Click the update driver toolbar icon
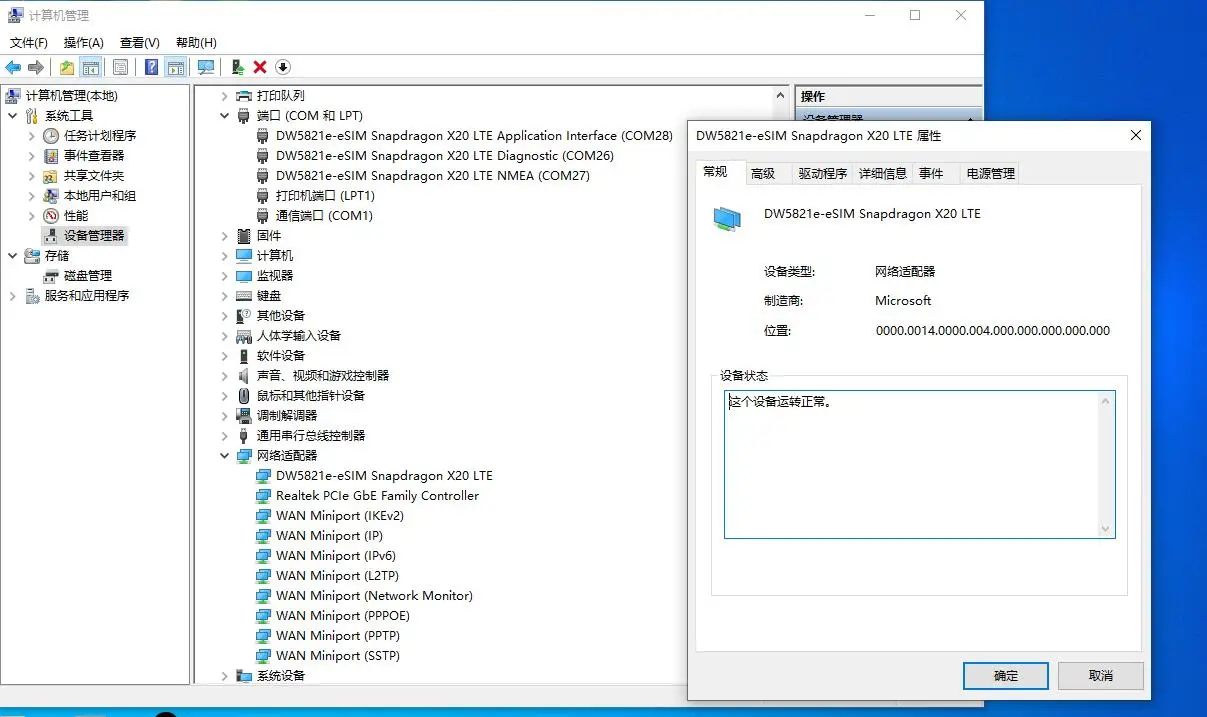The height and width of the screenshot is (717, 1207). pos(237,67)
